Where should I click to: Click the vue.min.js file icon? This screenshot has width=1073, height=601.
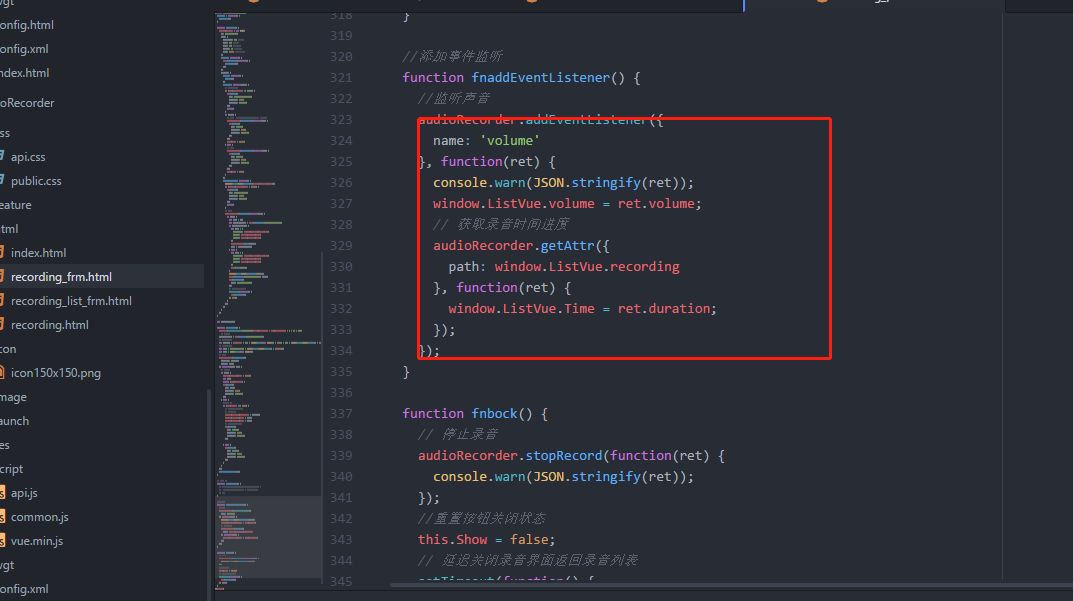click(x=2, y=541)
